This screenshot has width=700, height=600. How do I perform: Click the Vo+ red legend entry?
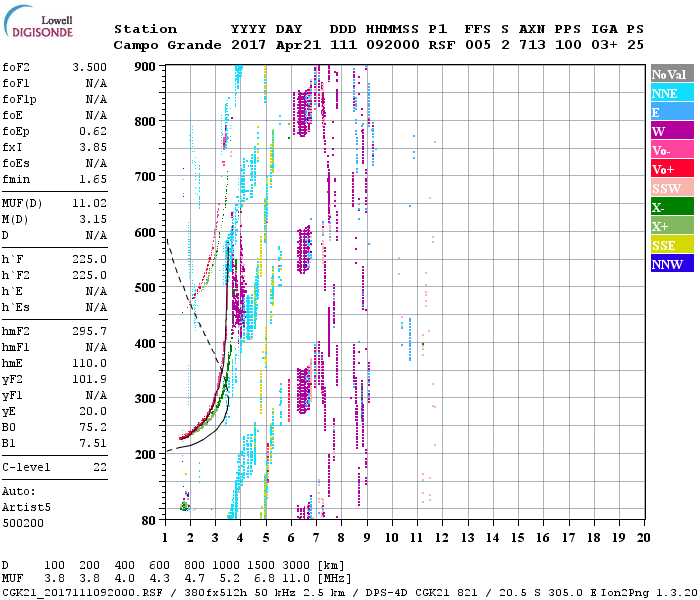point(671,169)
